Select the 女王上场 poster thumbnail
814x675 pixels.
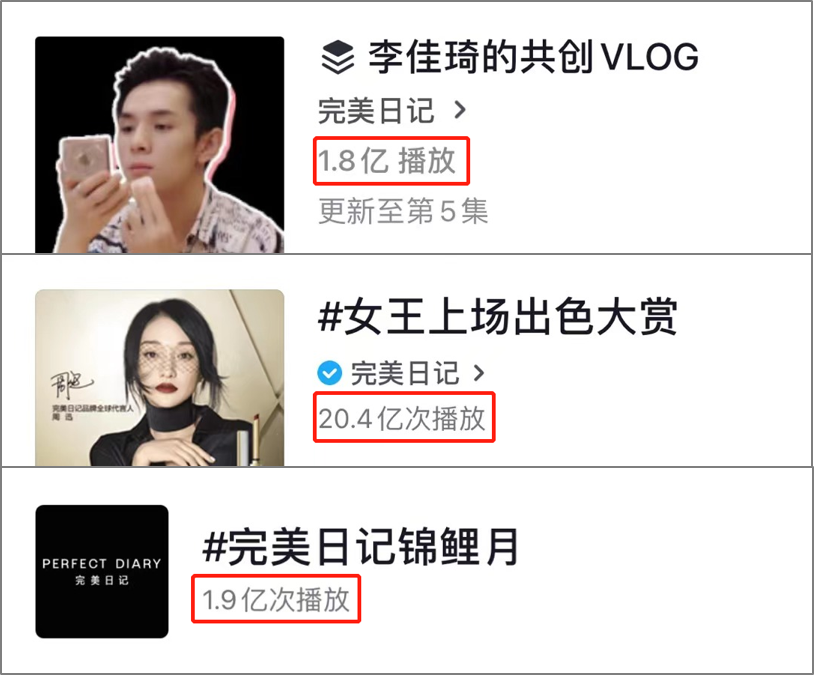pyautogui.click(x=160, y=377)
